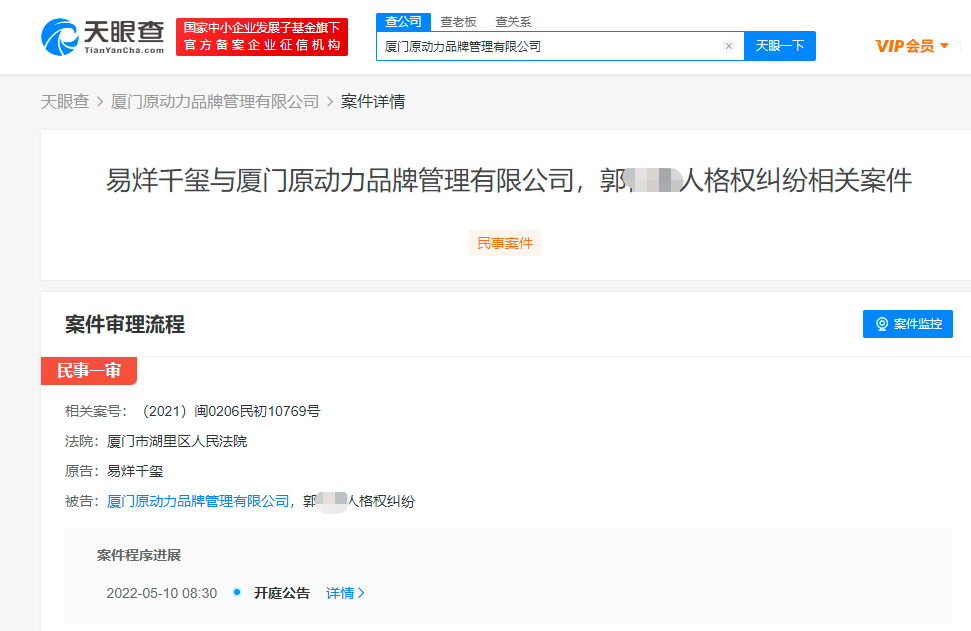
Task: Click the 案件详情 breadcrumb text
Action: point(373,102)
